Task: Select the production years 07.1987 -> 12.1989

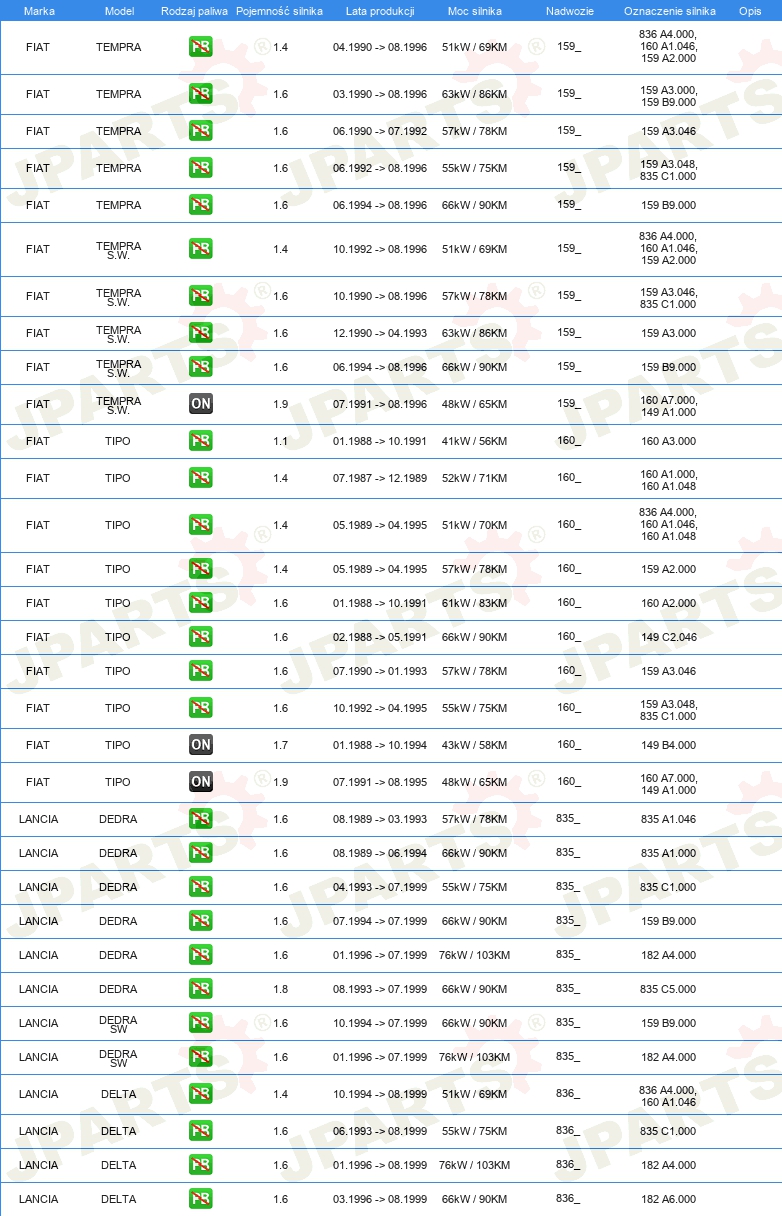Action: tap(380, 478)
